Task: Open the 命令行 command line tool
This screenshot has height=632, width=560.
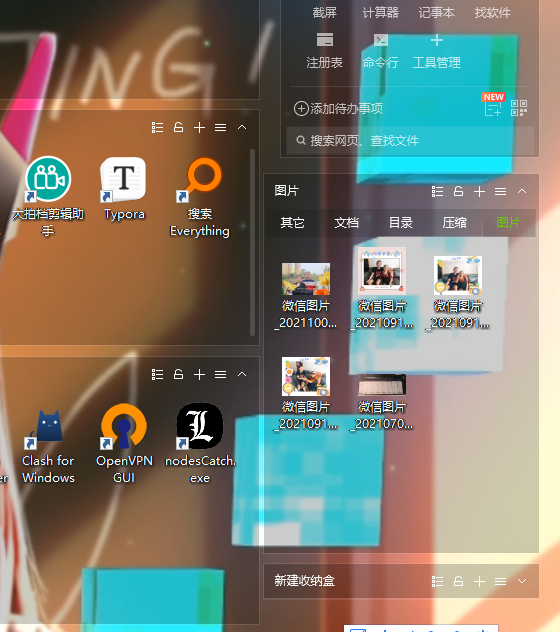Action: [x=381, y=51]
